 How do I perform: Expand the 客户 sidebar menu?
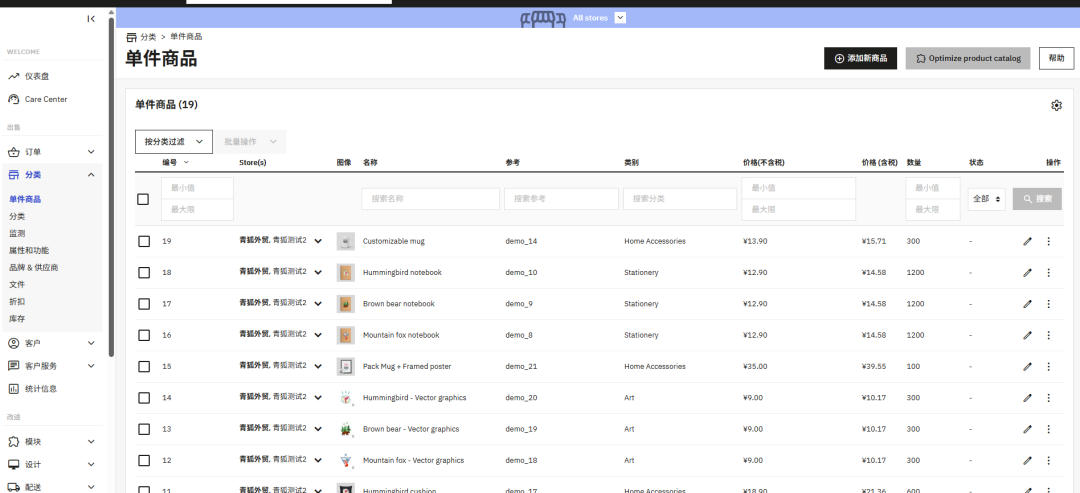91,343
